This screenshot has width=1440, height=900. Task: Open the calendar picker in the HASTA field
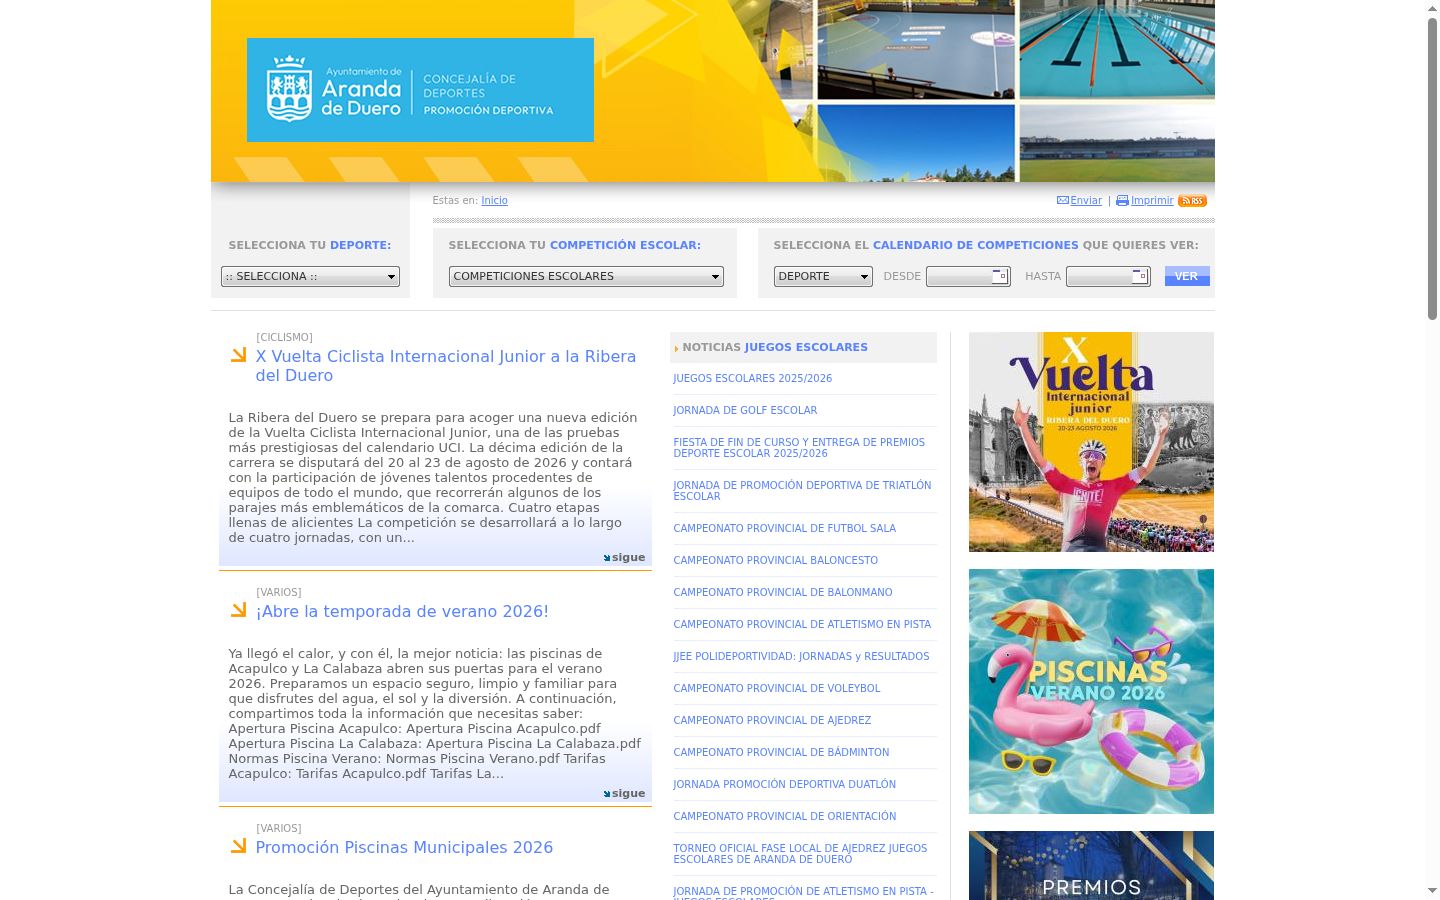[x=1139, y=275]
